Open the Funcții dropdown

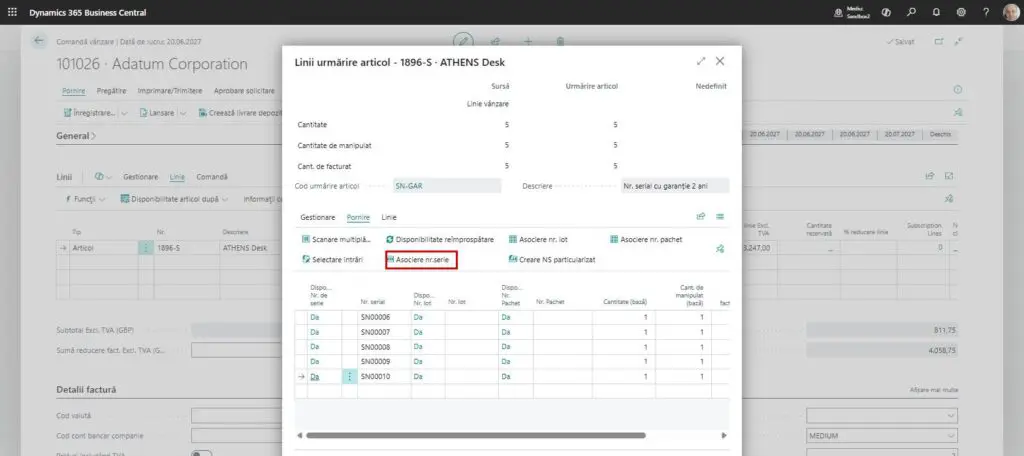pyautogui.click(x=86, y=199)
